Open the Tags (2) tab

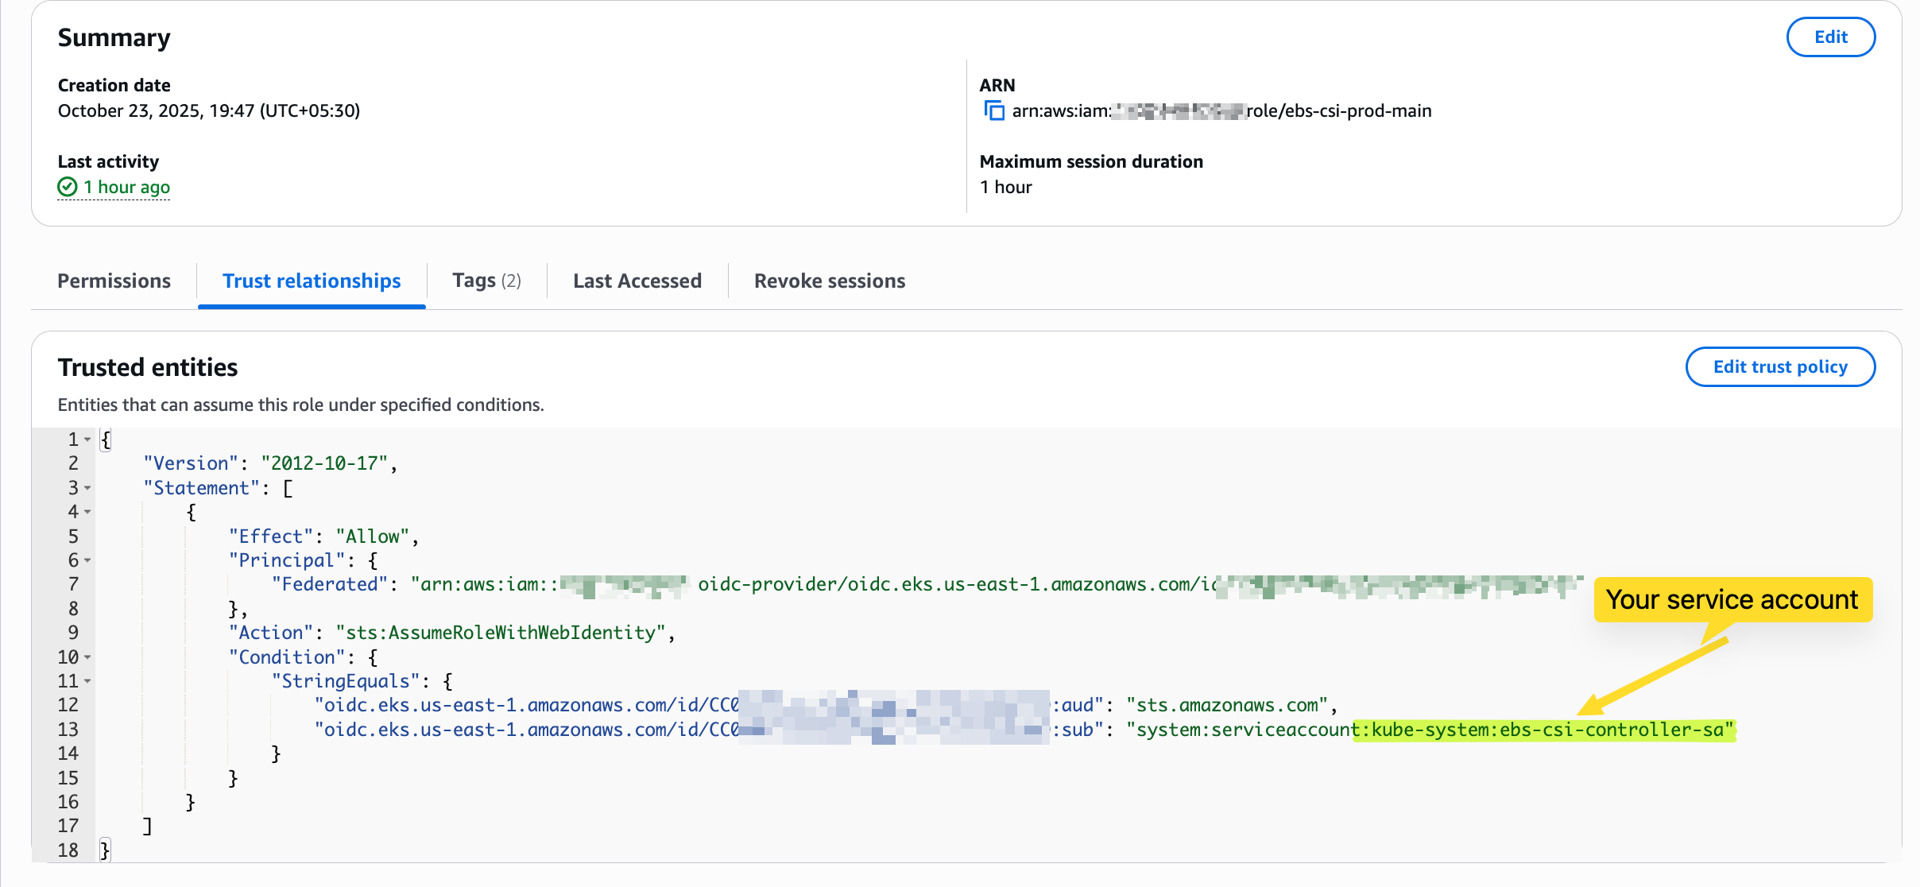[486, 281]
